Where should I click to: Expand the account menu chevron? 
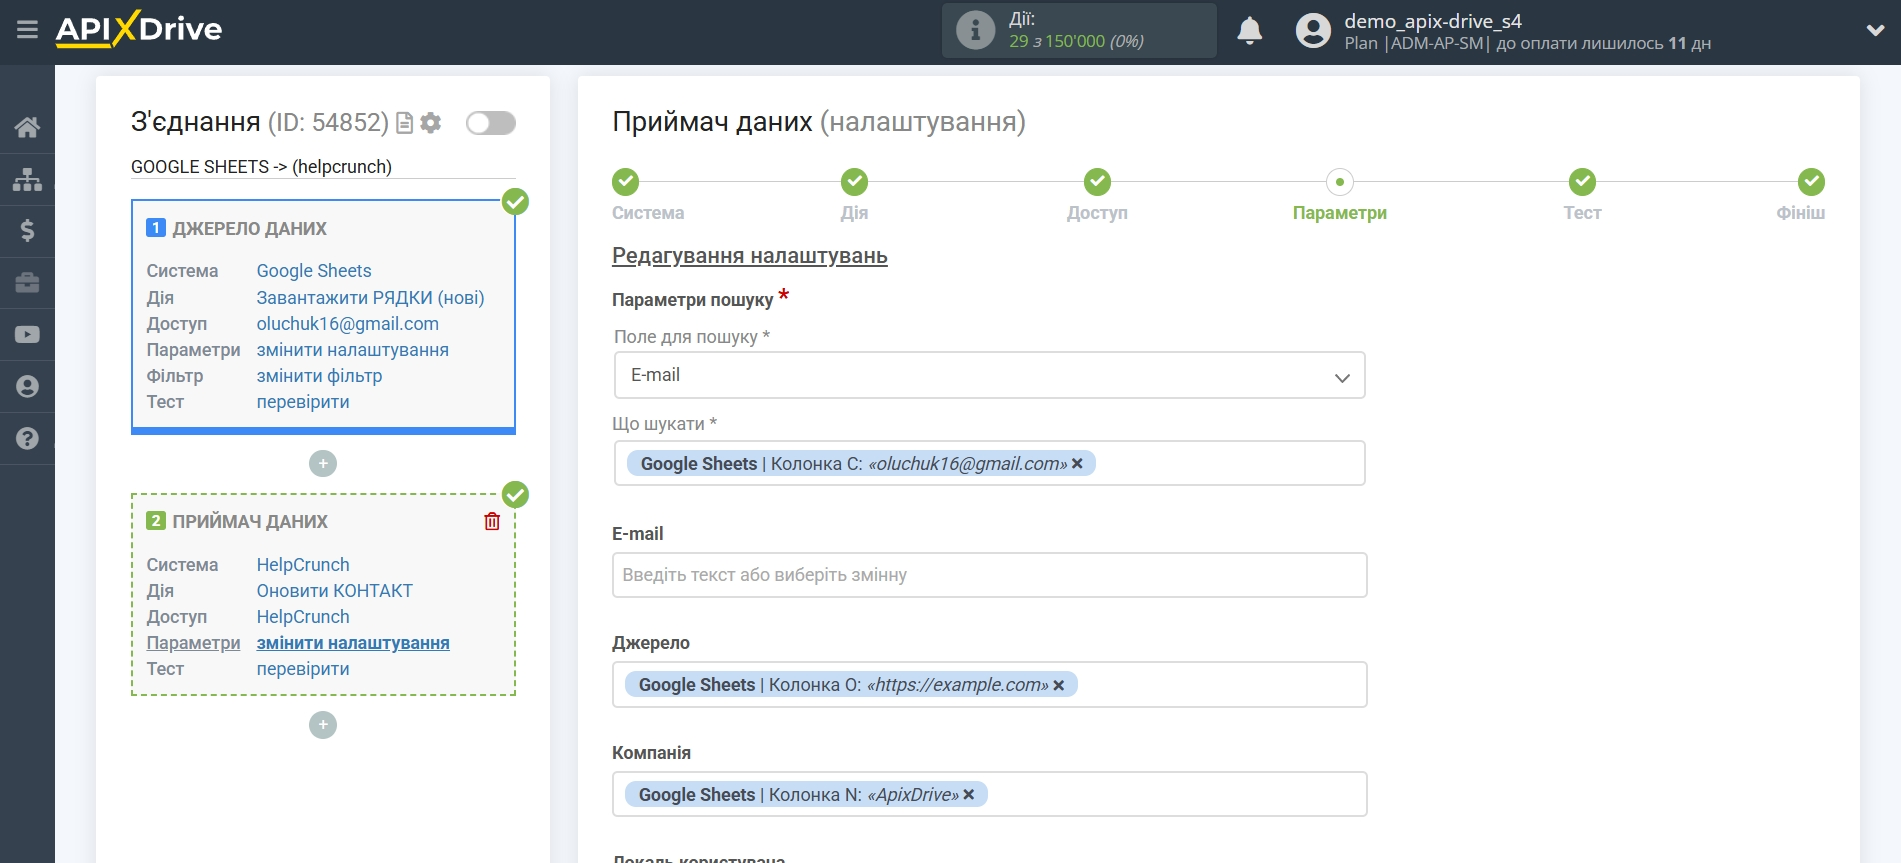[1875, 31]
